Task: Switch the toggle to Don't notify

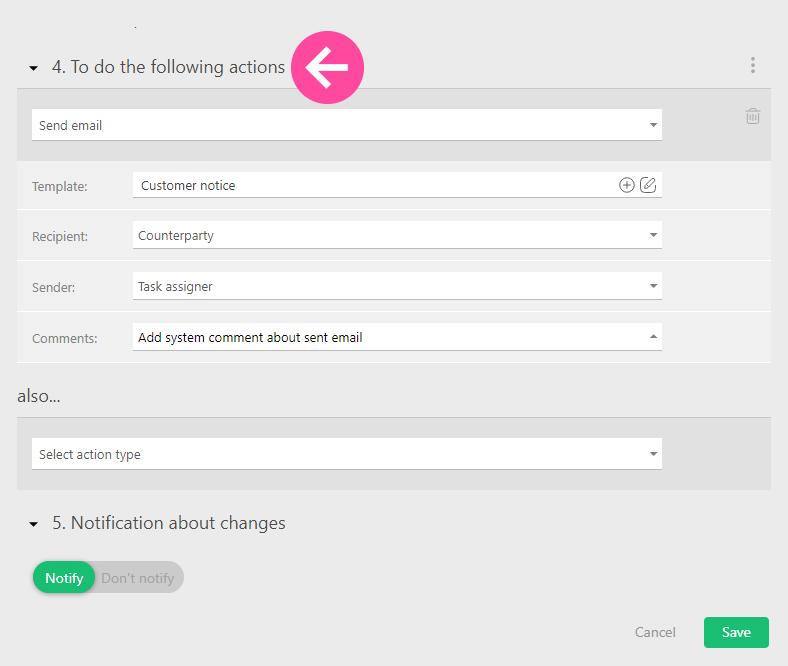Action: (x=138, y=578)
